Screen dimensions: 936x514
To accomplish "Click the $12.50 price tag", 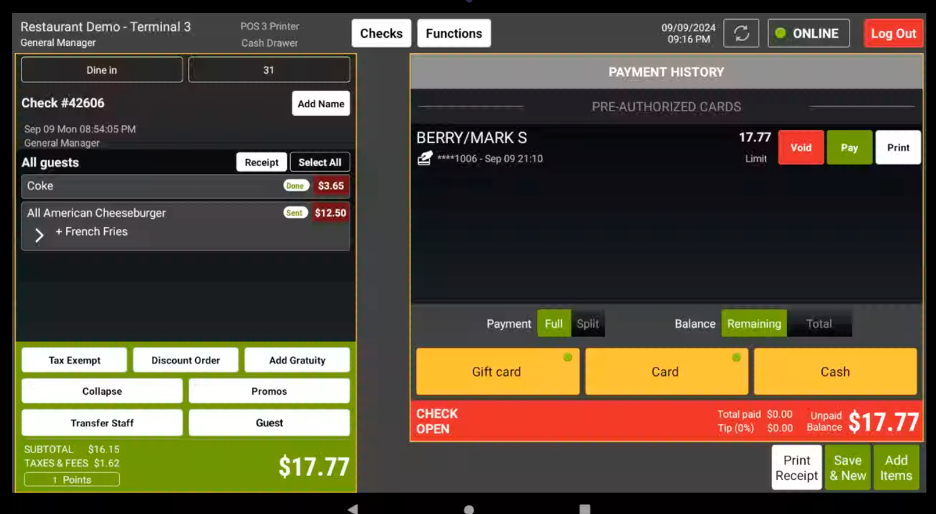I will pyautogui.click(x=331, y=213).
